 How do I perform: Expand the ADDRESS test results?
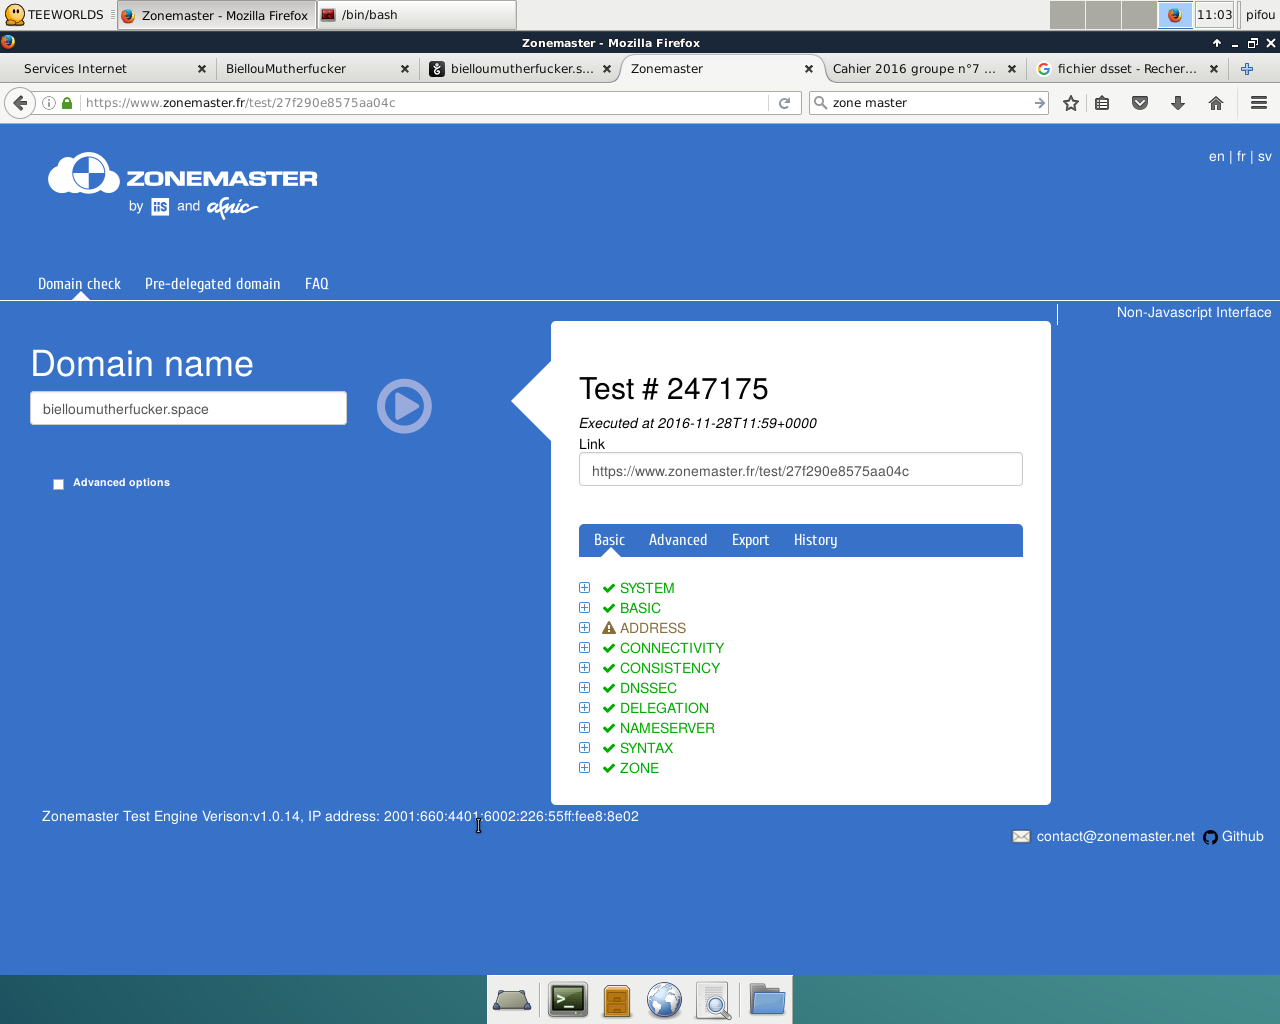click(x=585, y=628)
